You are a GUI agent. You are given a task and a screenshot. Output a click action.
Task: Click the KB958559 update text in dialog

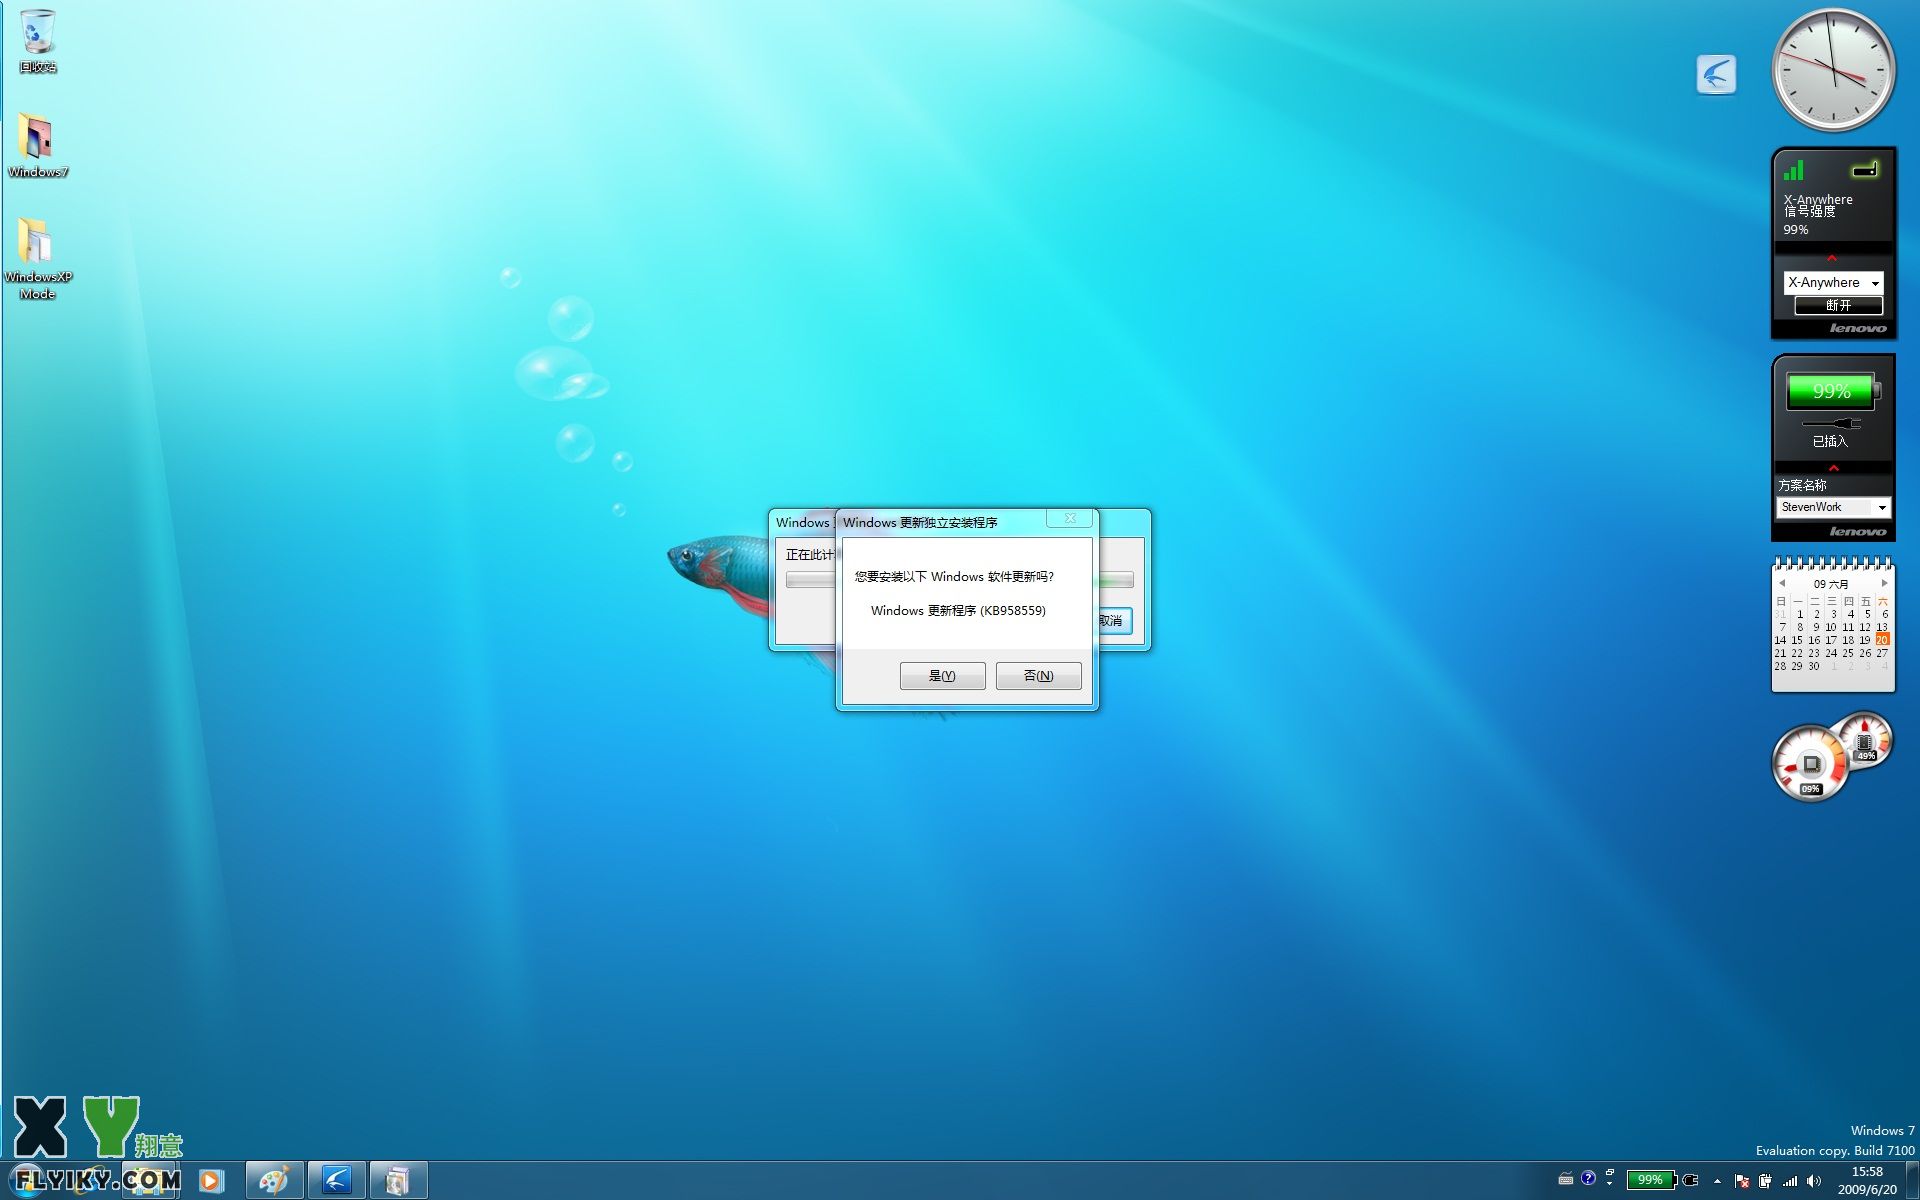[958, 610]
